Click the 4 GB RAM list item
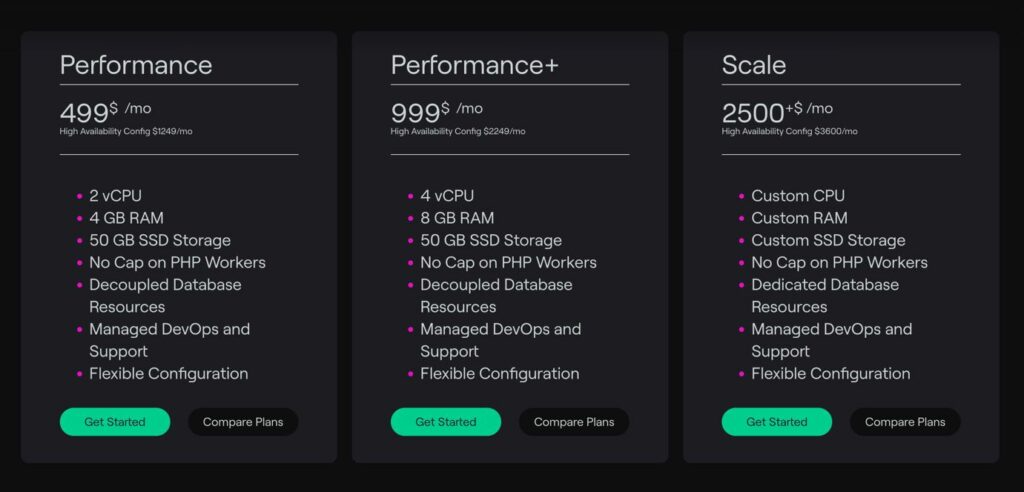1024x492 pixels. point(125,218)
